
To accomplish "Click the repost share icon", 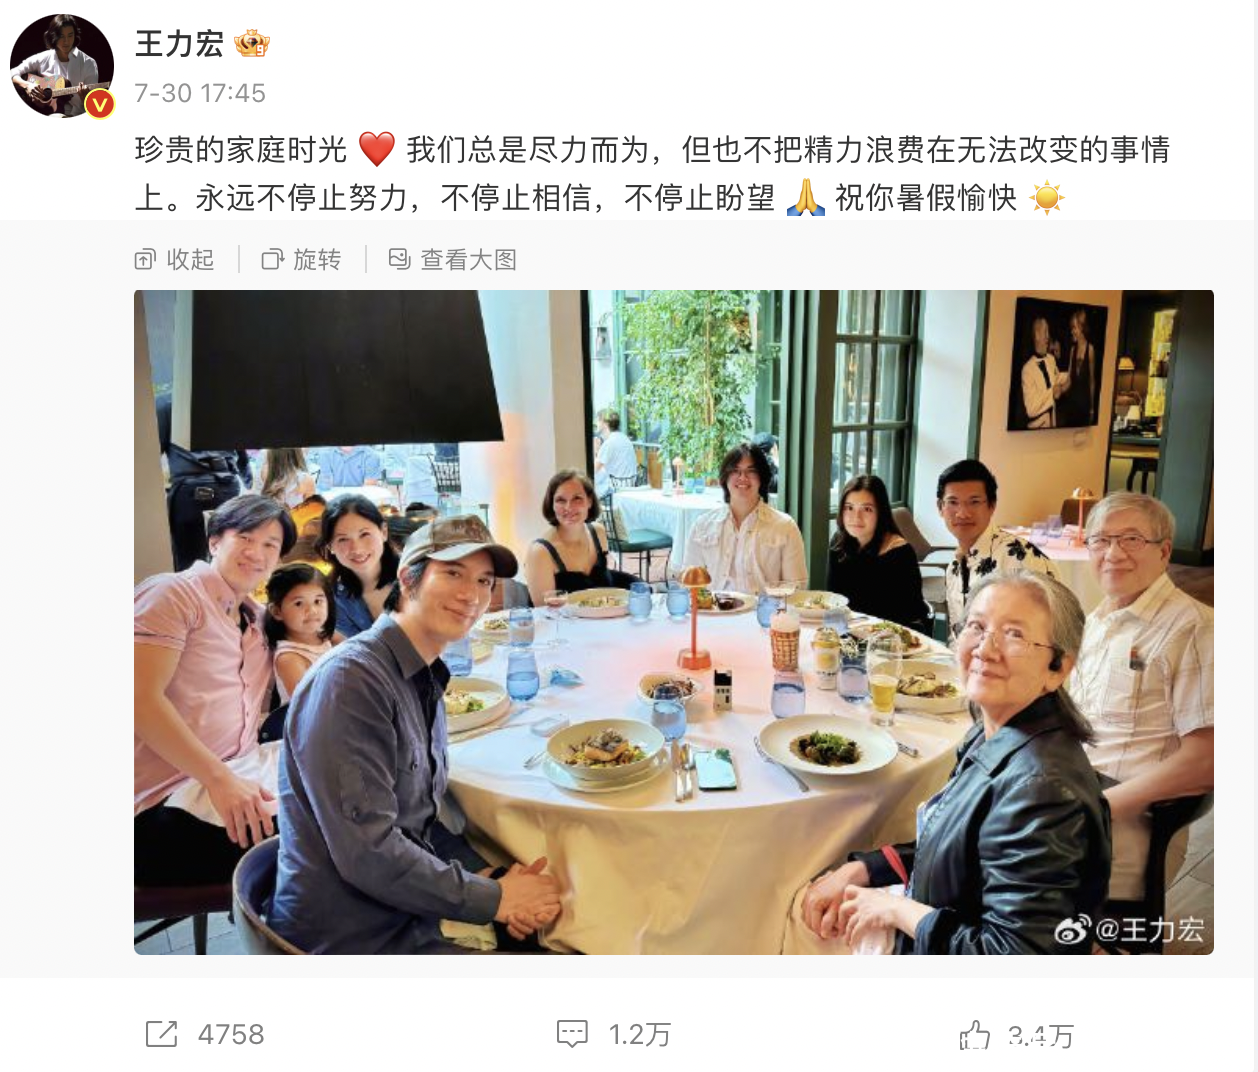I will tap(161, 1034).
